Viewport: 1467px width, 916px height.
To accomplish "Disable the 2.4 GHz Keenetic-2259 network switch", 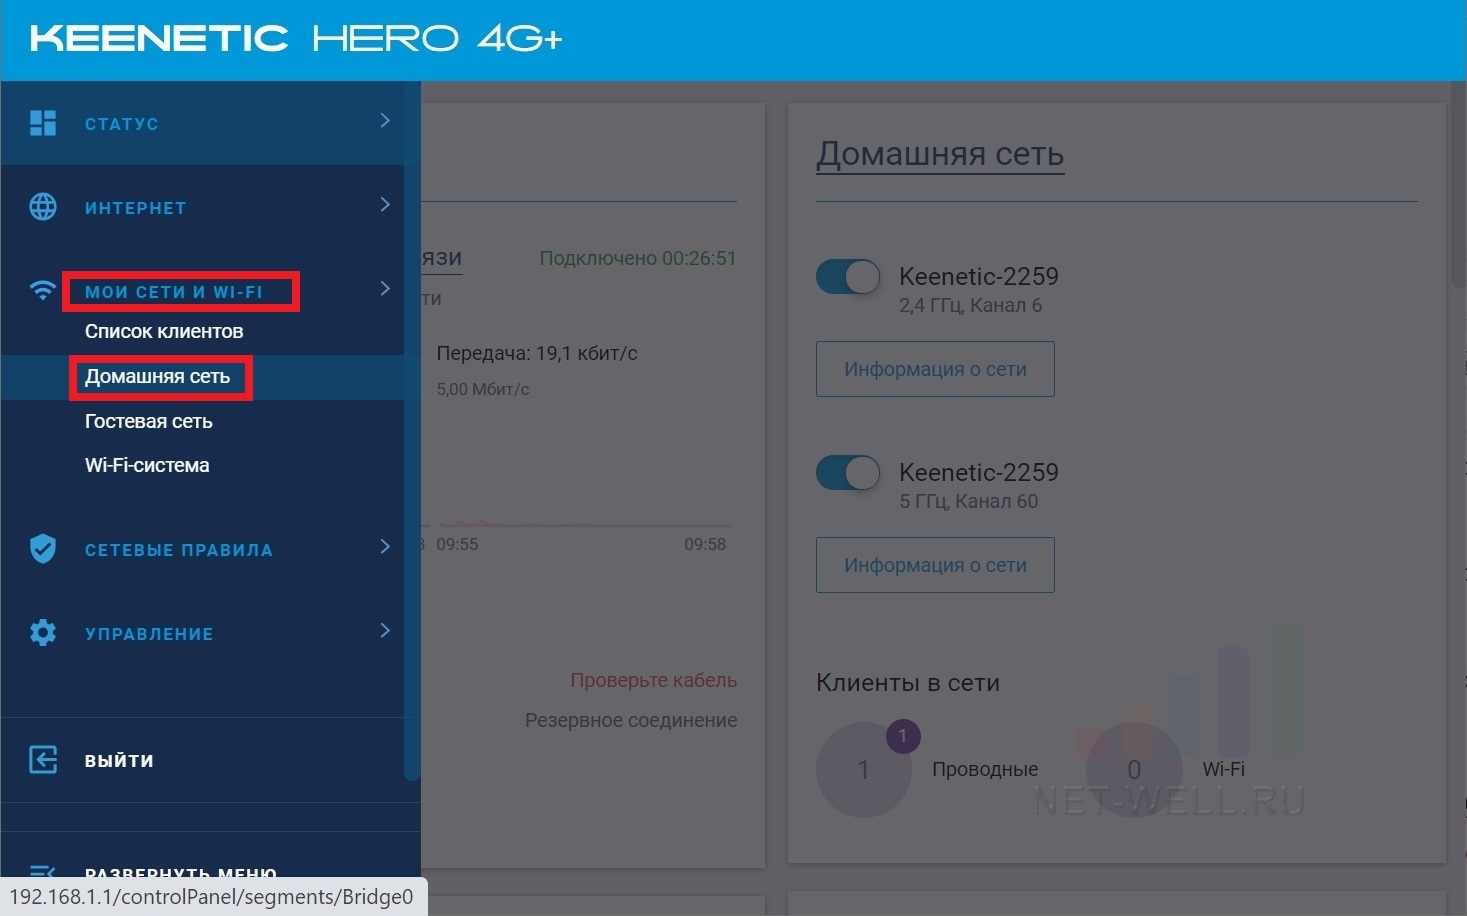I will coord(848,277).
